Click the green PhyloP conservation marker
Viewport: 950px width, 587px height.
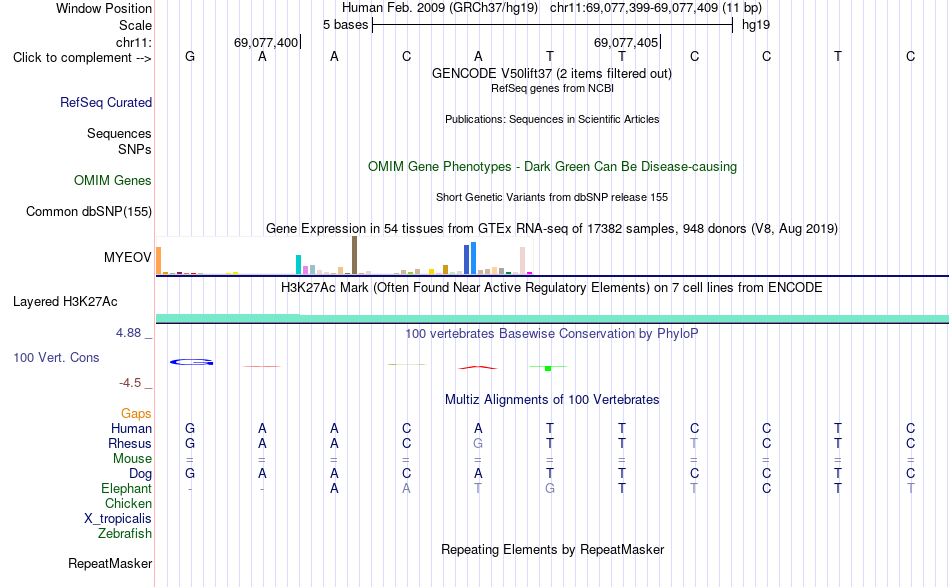point(548,368)
